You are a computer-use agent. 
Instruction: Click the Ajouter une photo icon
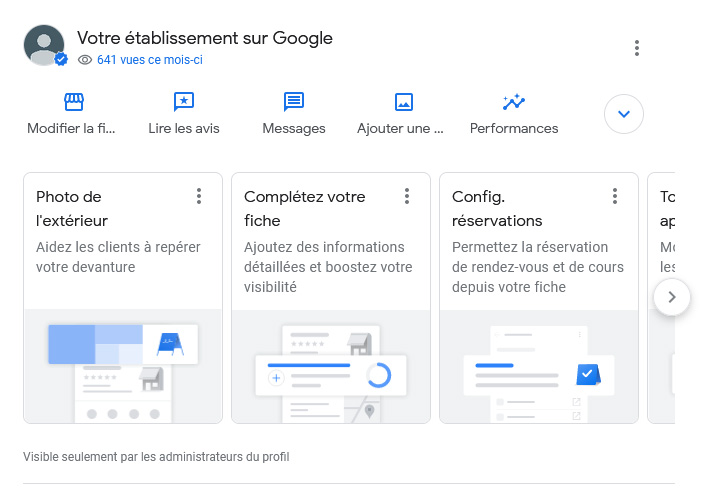pyautogui.click(x=404, y=102)
